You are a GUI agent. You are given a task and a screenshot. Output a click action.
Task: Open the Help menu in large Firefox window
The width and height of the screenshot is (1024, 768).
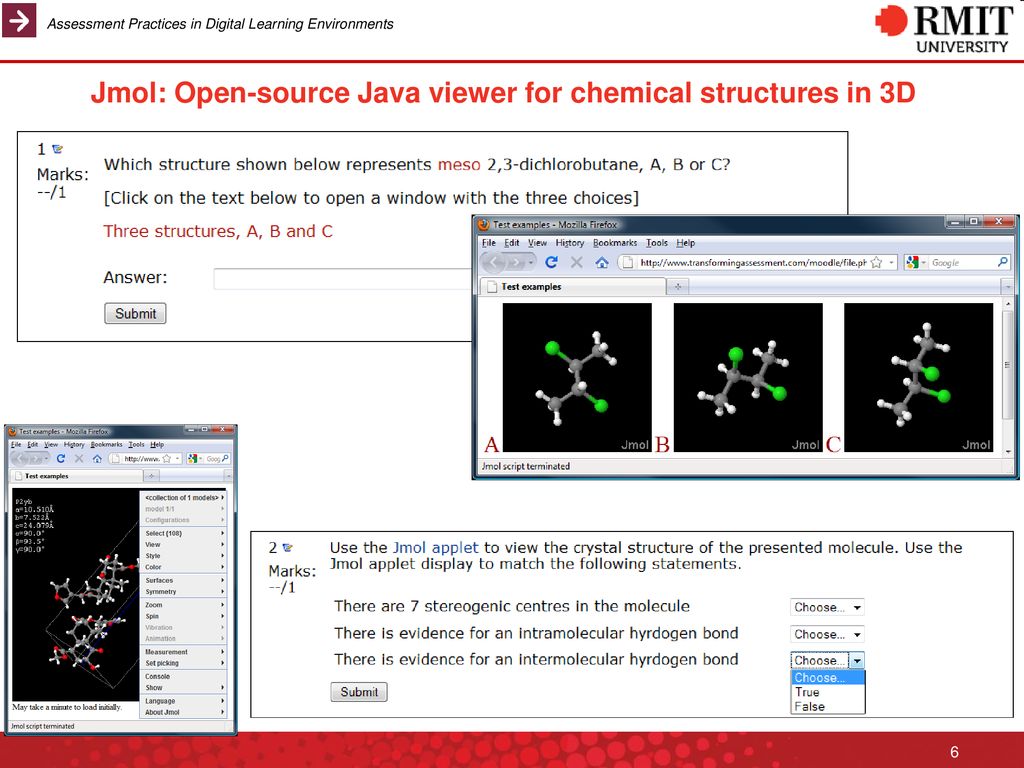pyautogui.click(x=685, y=242)
